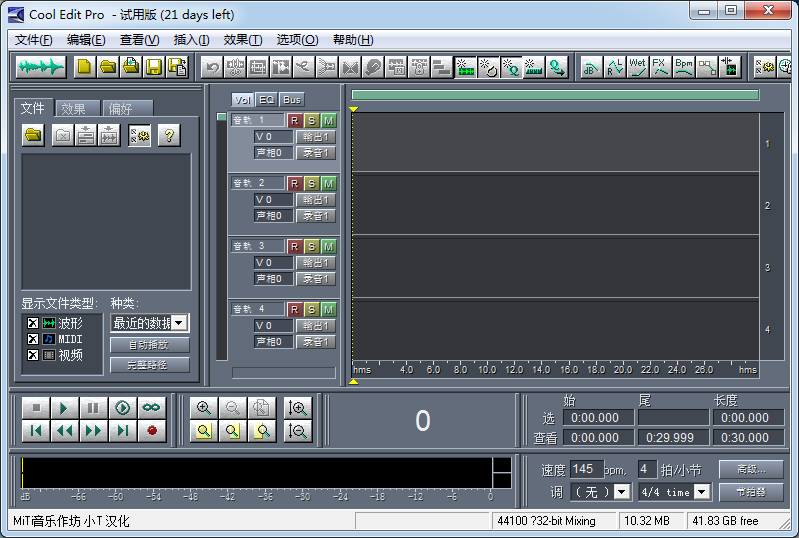799x538 pixels.
Task: Start playback with the play button
Action: 64,408
